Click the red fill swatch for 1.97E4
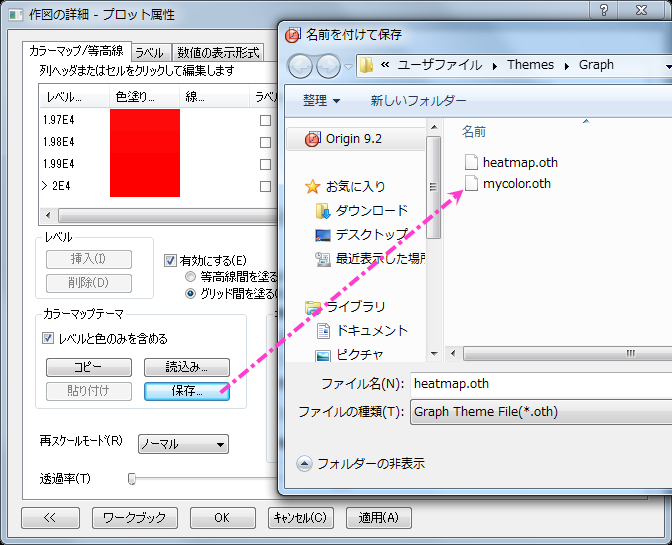Screen dimensions: 672x545 coord(145,120)
